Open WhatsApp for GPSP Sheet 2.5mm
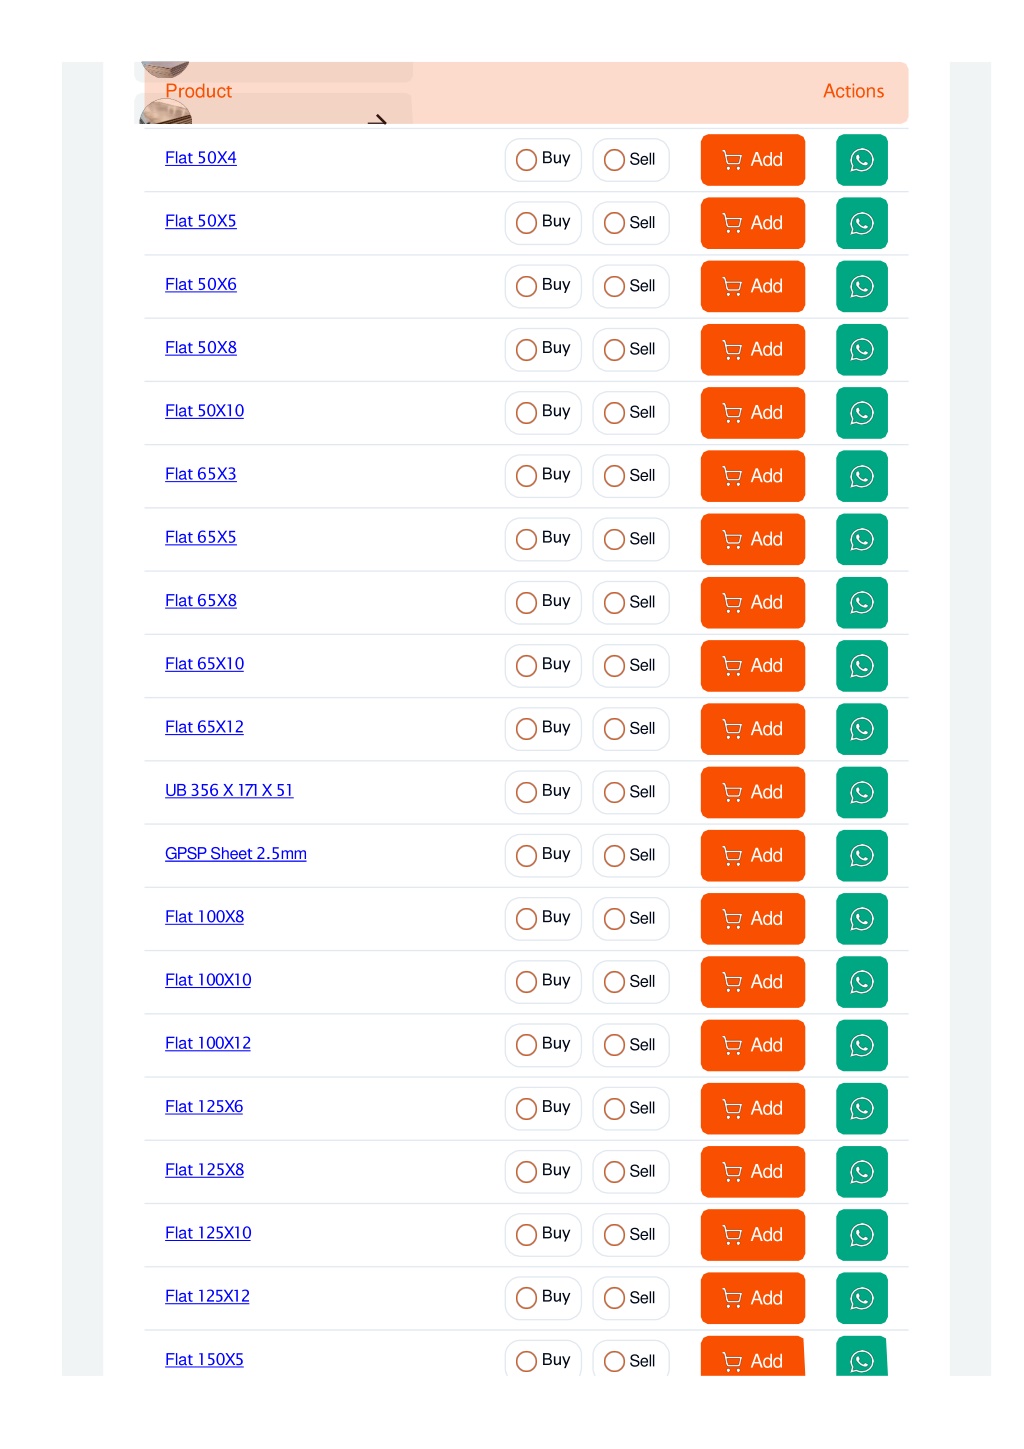The width and height of the screenshot is (1024, 1449). (861, 855)
